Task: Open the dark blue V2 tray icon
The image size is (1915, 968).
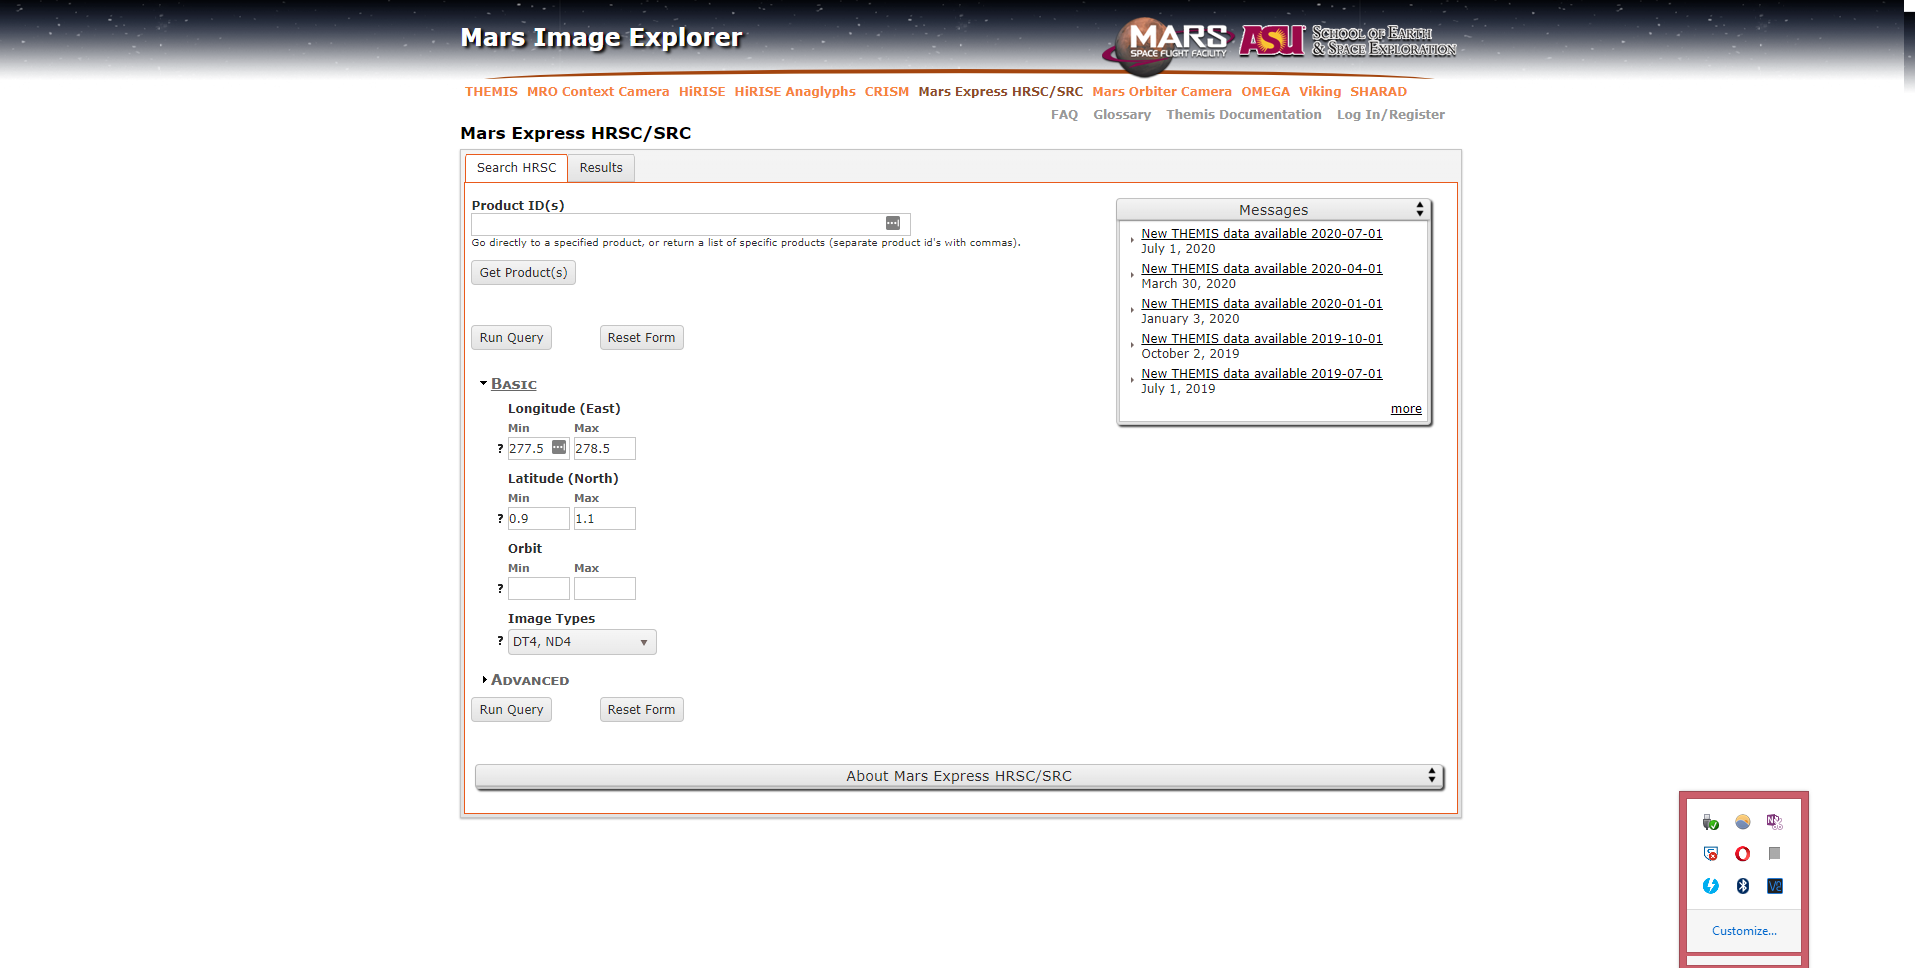Action: (x=1775, y=886)
